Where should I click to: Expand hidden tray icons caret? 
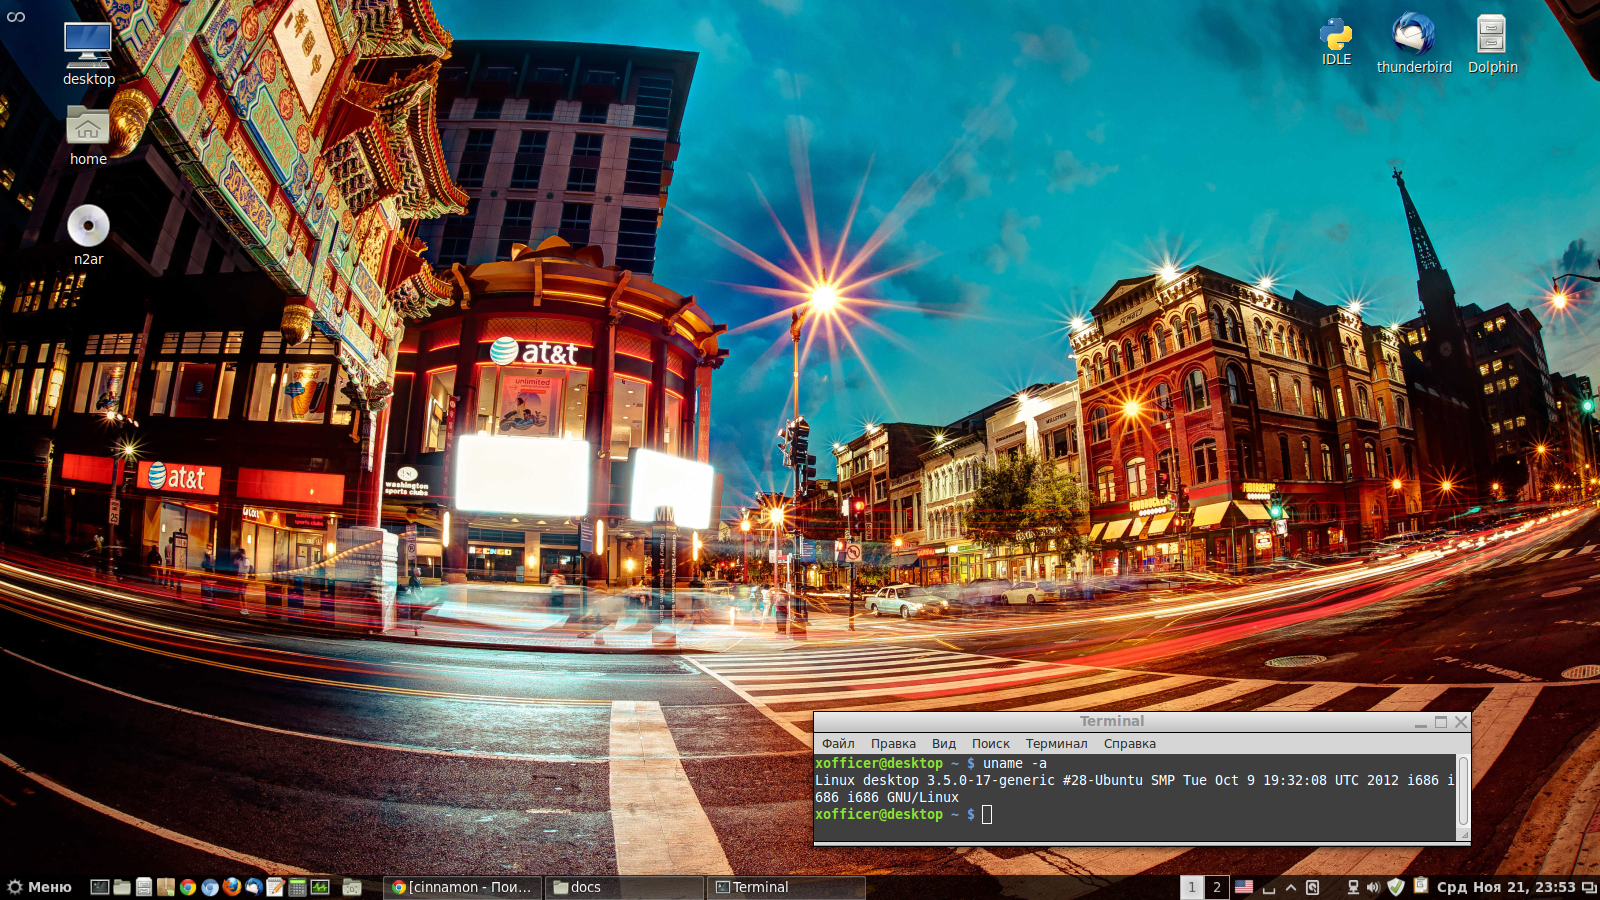click(1291, 887)
